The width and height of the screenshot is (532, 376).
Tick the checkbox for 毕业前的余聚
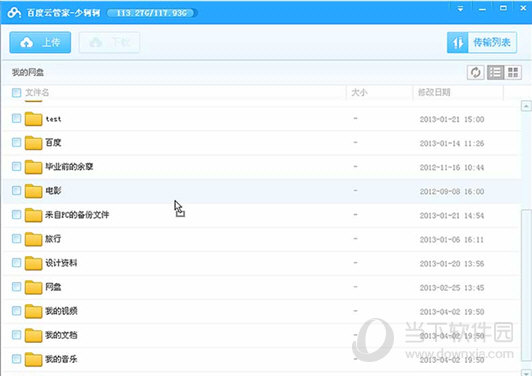16,166
